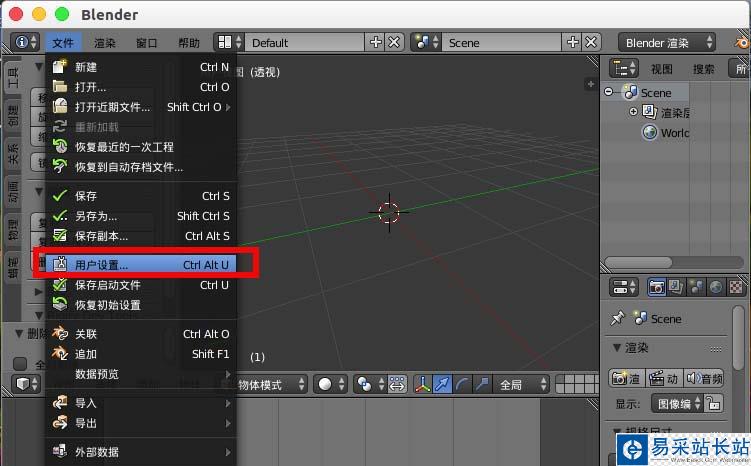Click the Scene icon beside the pin

tap(640, 318)
